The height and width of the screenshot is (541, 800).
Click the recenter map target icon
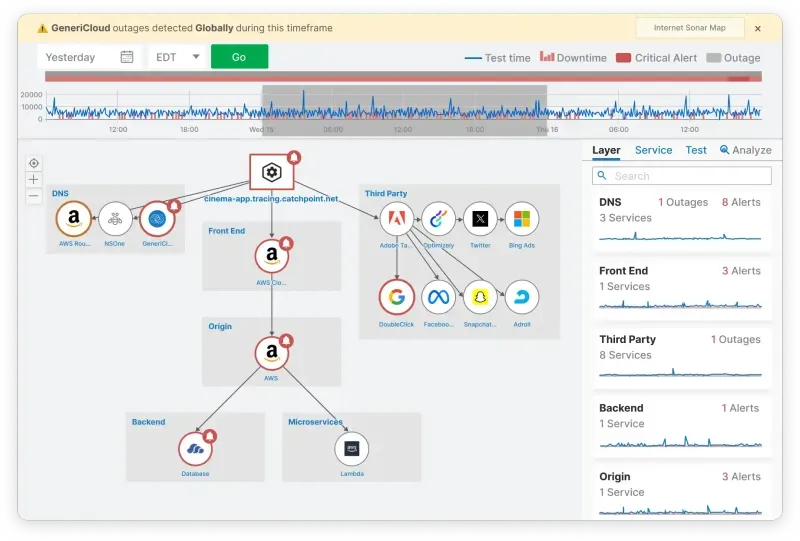(34, 163)
